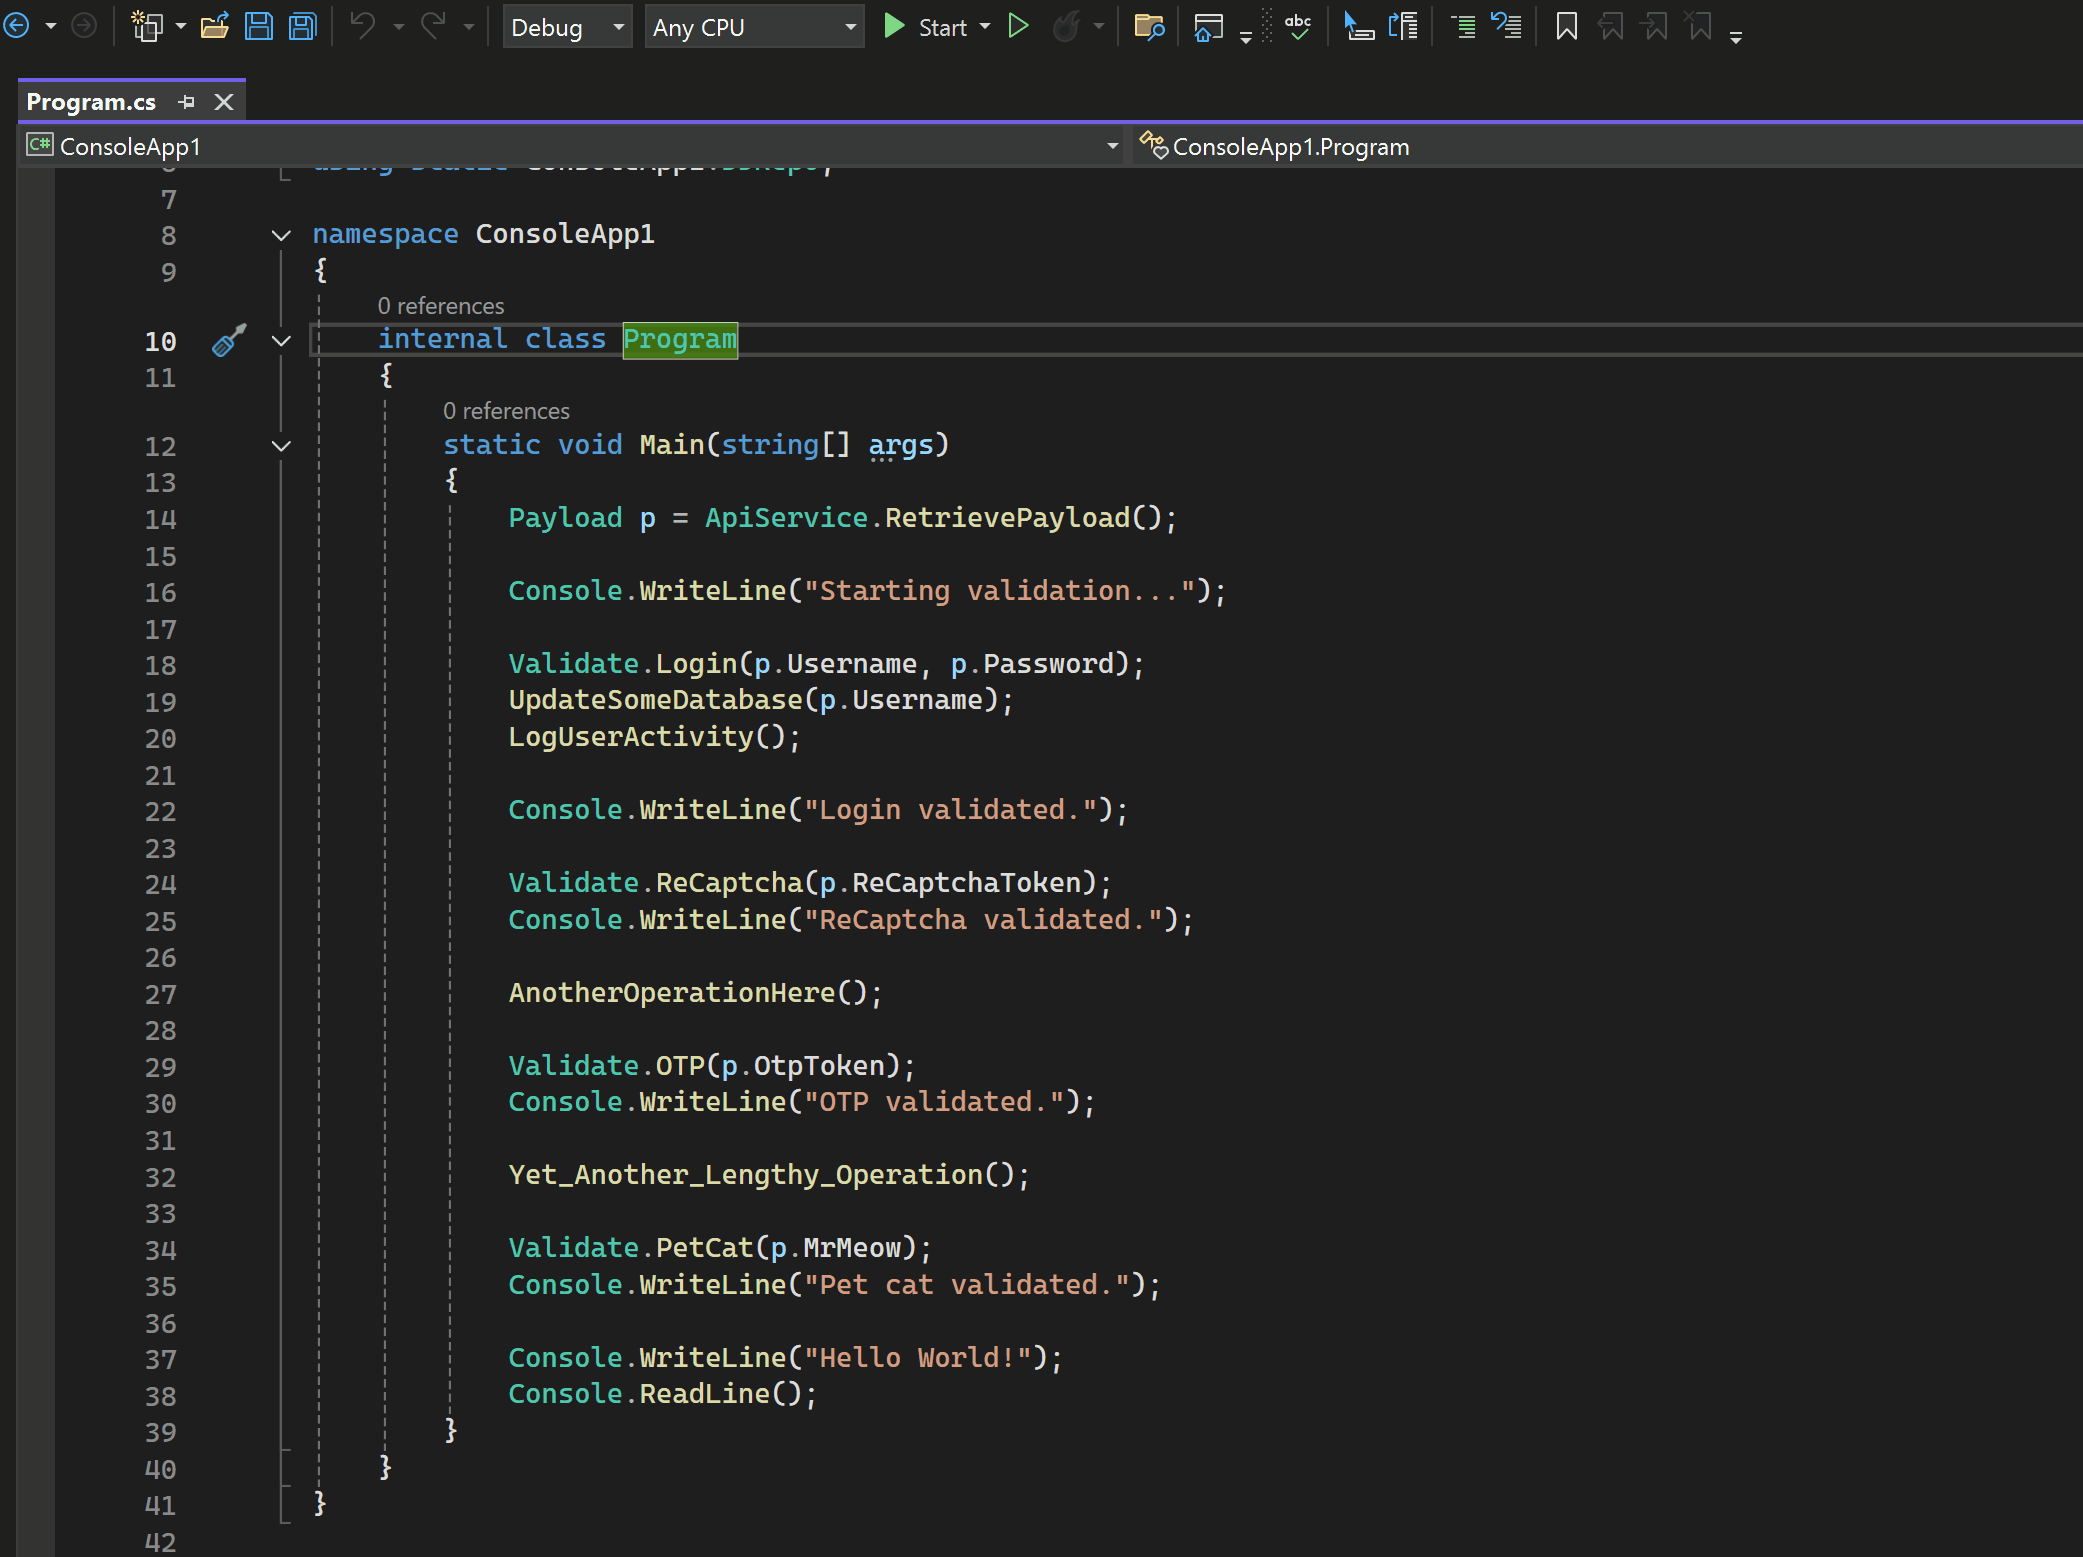Click the 0 references link above Main
This screenshot has width=2083, height=1557.
tap(506, 410)
